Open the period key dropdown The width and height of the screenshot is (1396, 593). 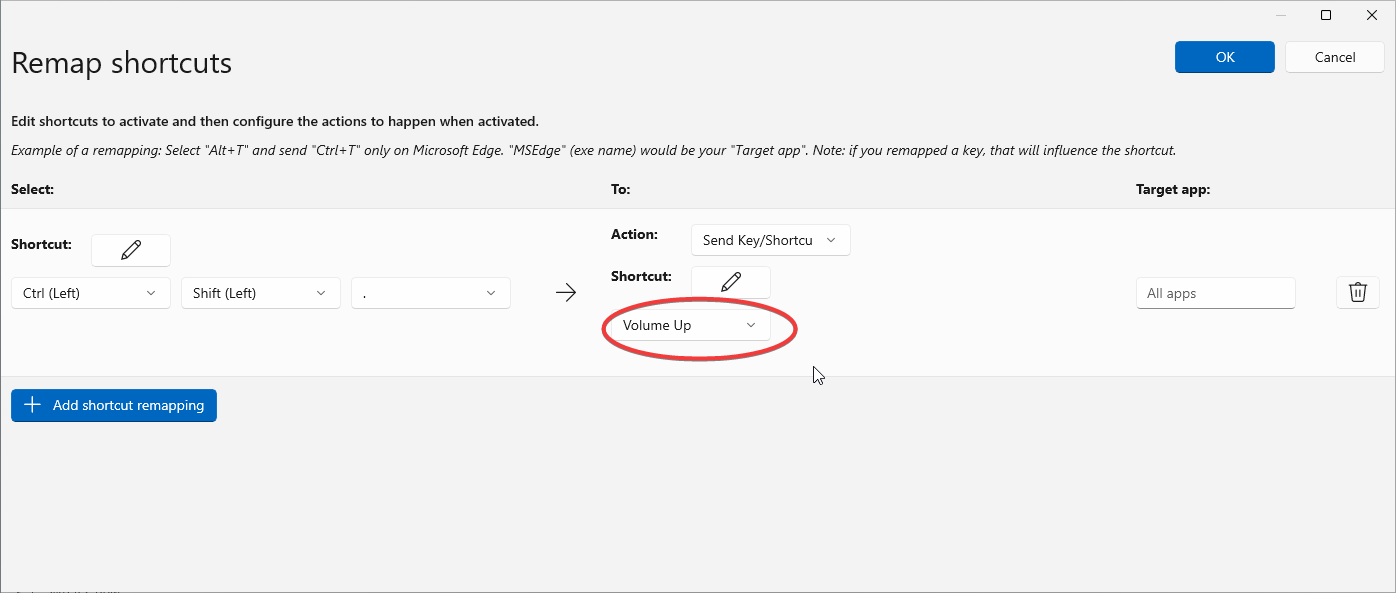[x=430, y=293]
